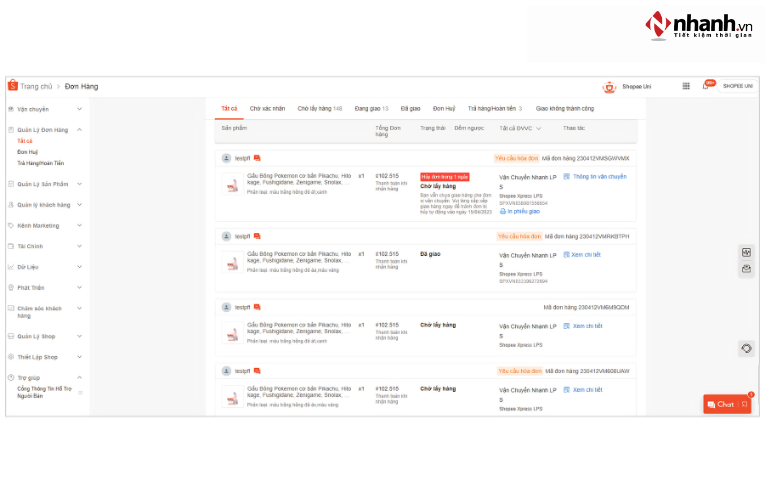Open Cổng Thông Tin Hỗ Trợ Người Bán

[x=44, y=392]
